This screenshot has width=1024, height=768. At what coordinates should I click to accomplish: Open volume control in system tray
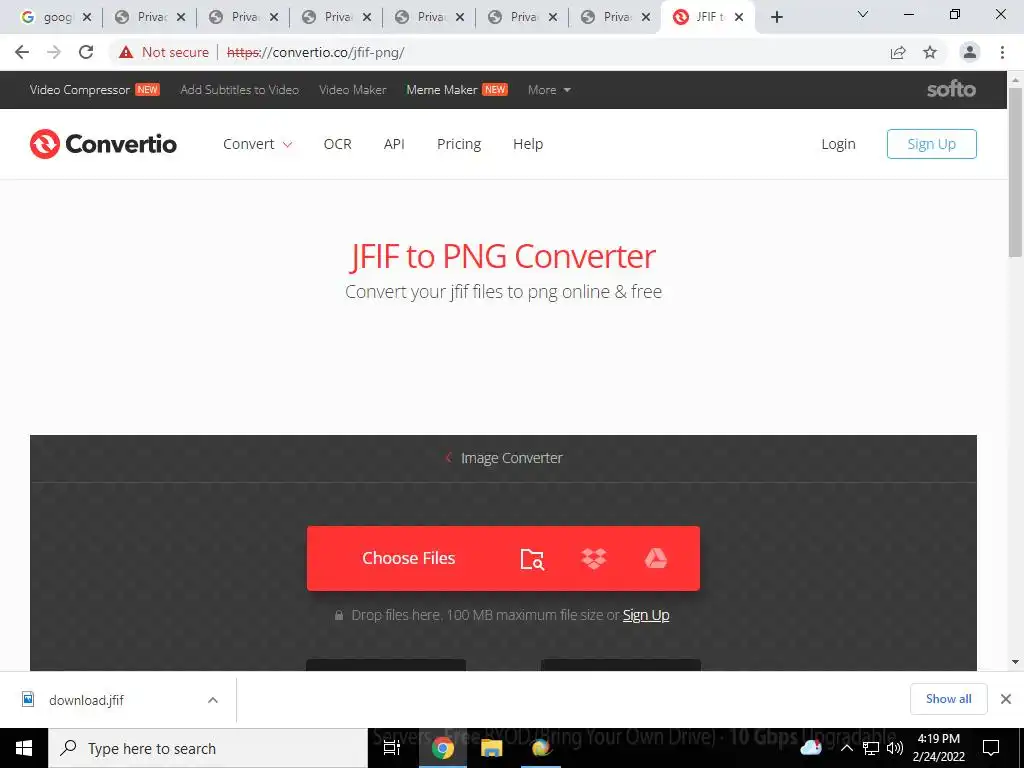pos(895,748)
